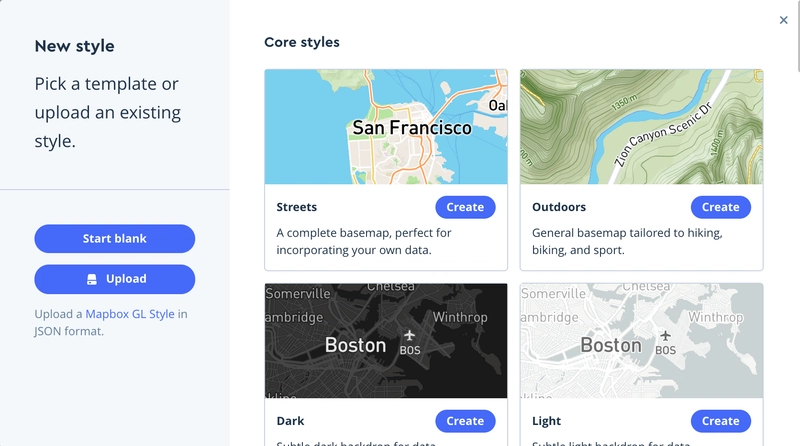The image size is (800, 446).
Task: Click the Light template title
Action: [546, 422]
